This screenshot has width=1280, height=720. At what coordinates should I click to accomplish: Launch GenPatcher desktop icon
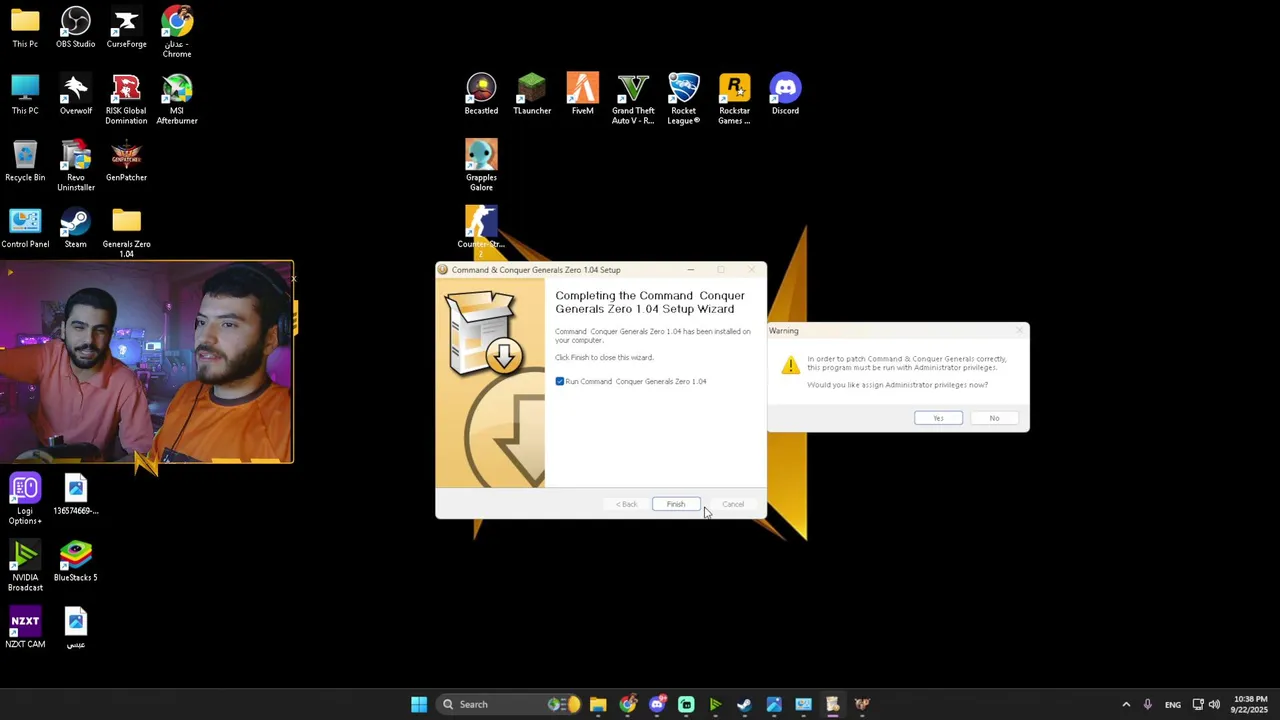tap(126, 161)
